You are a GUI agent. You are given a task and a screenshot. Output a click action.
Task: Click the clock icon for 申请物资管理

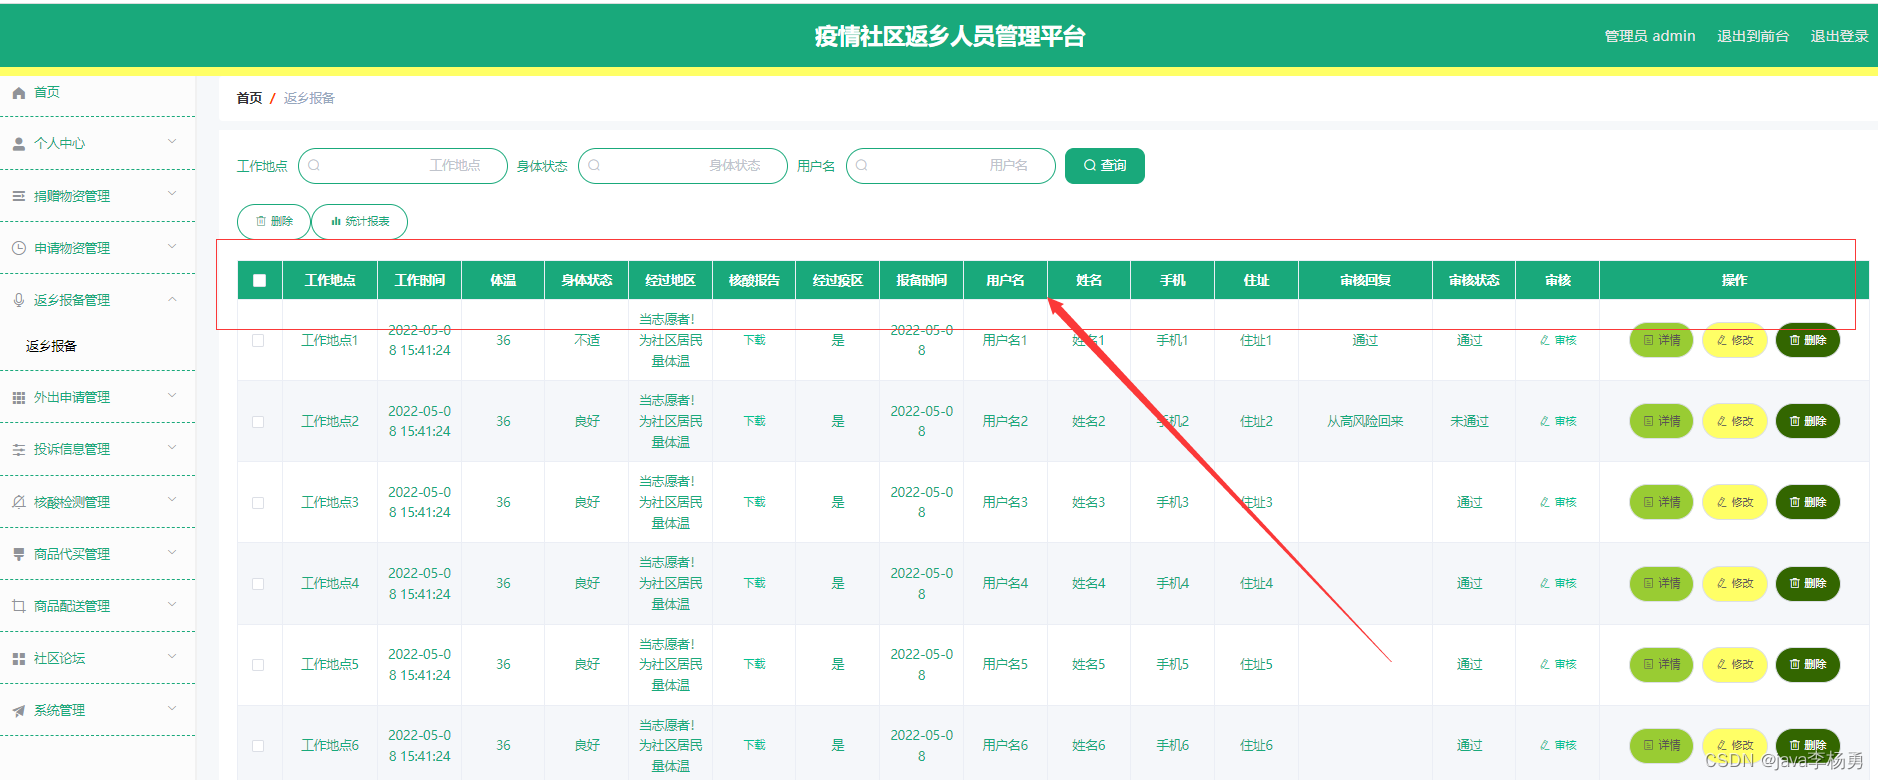19,248
